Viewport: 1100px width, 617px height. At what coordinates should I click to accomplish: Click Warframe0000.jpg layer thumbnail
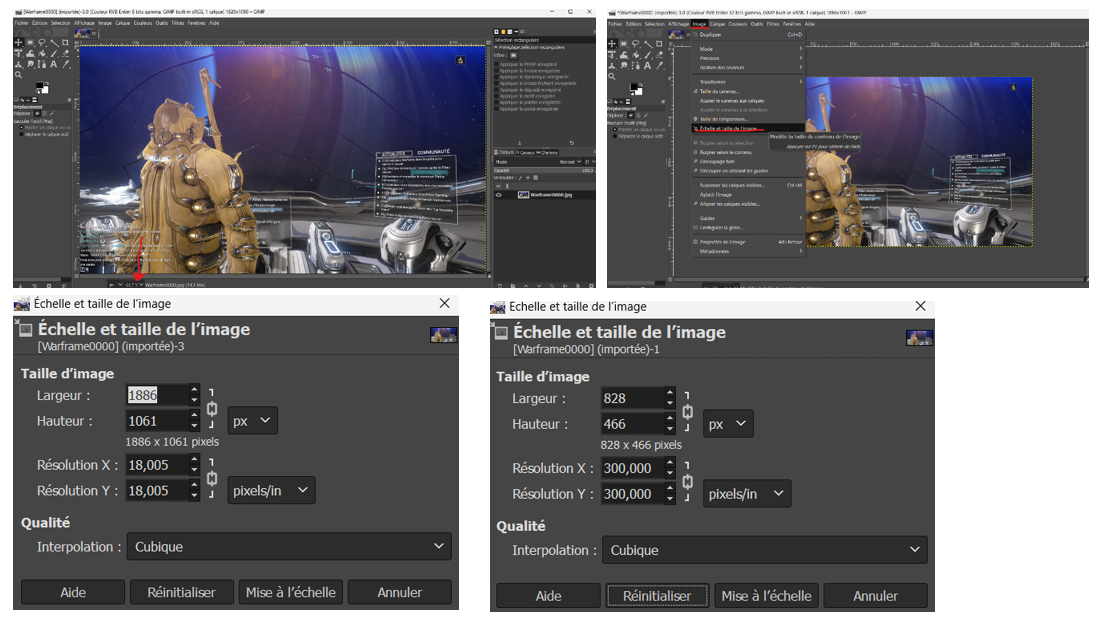(x=523, y=195)
